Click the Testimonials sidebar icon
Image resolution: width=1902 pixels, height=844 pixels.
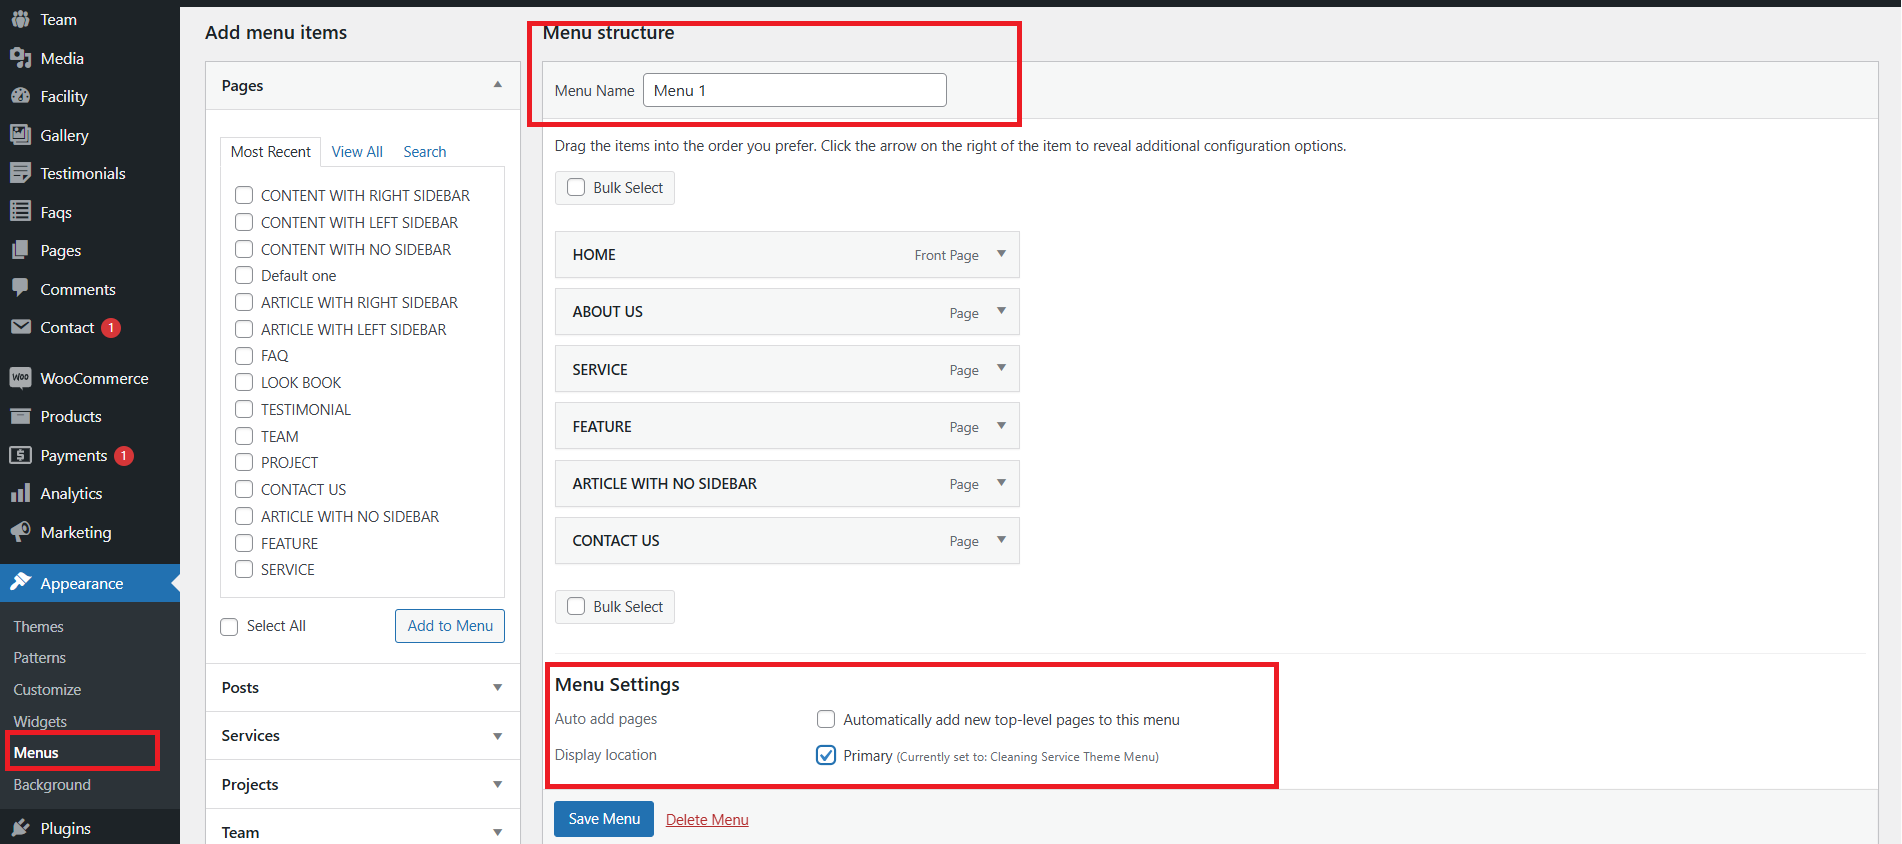click(x=20, y=173)
